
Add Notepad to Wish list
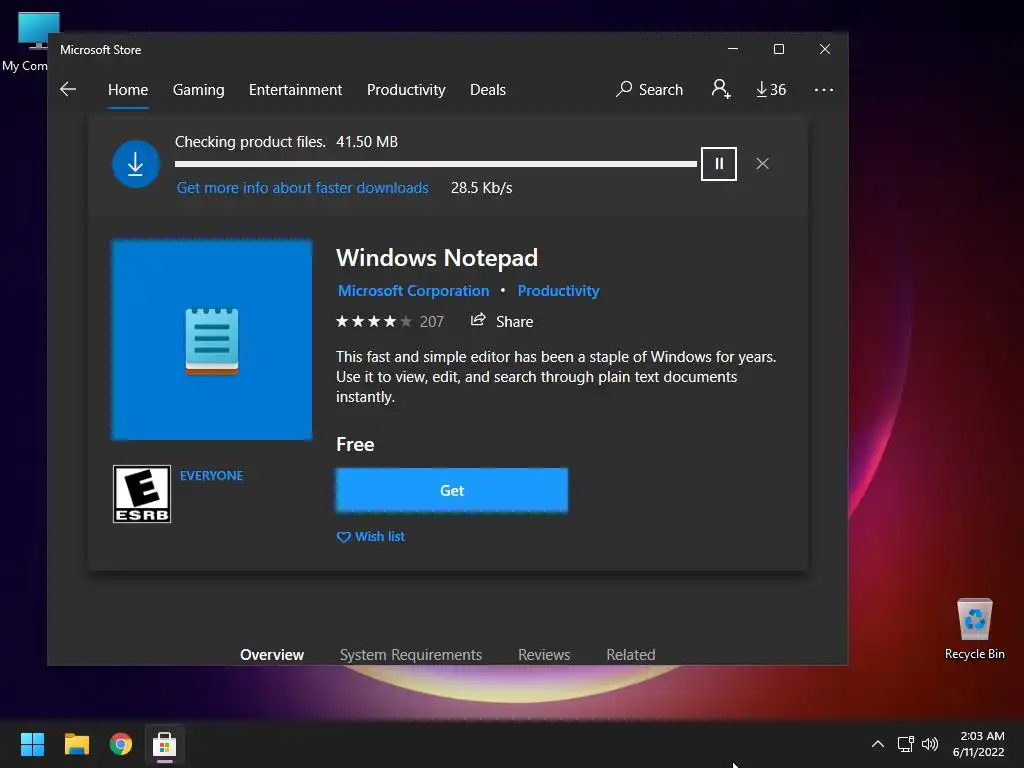tap(370, 536)
